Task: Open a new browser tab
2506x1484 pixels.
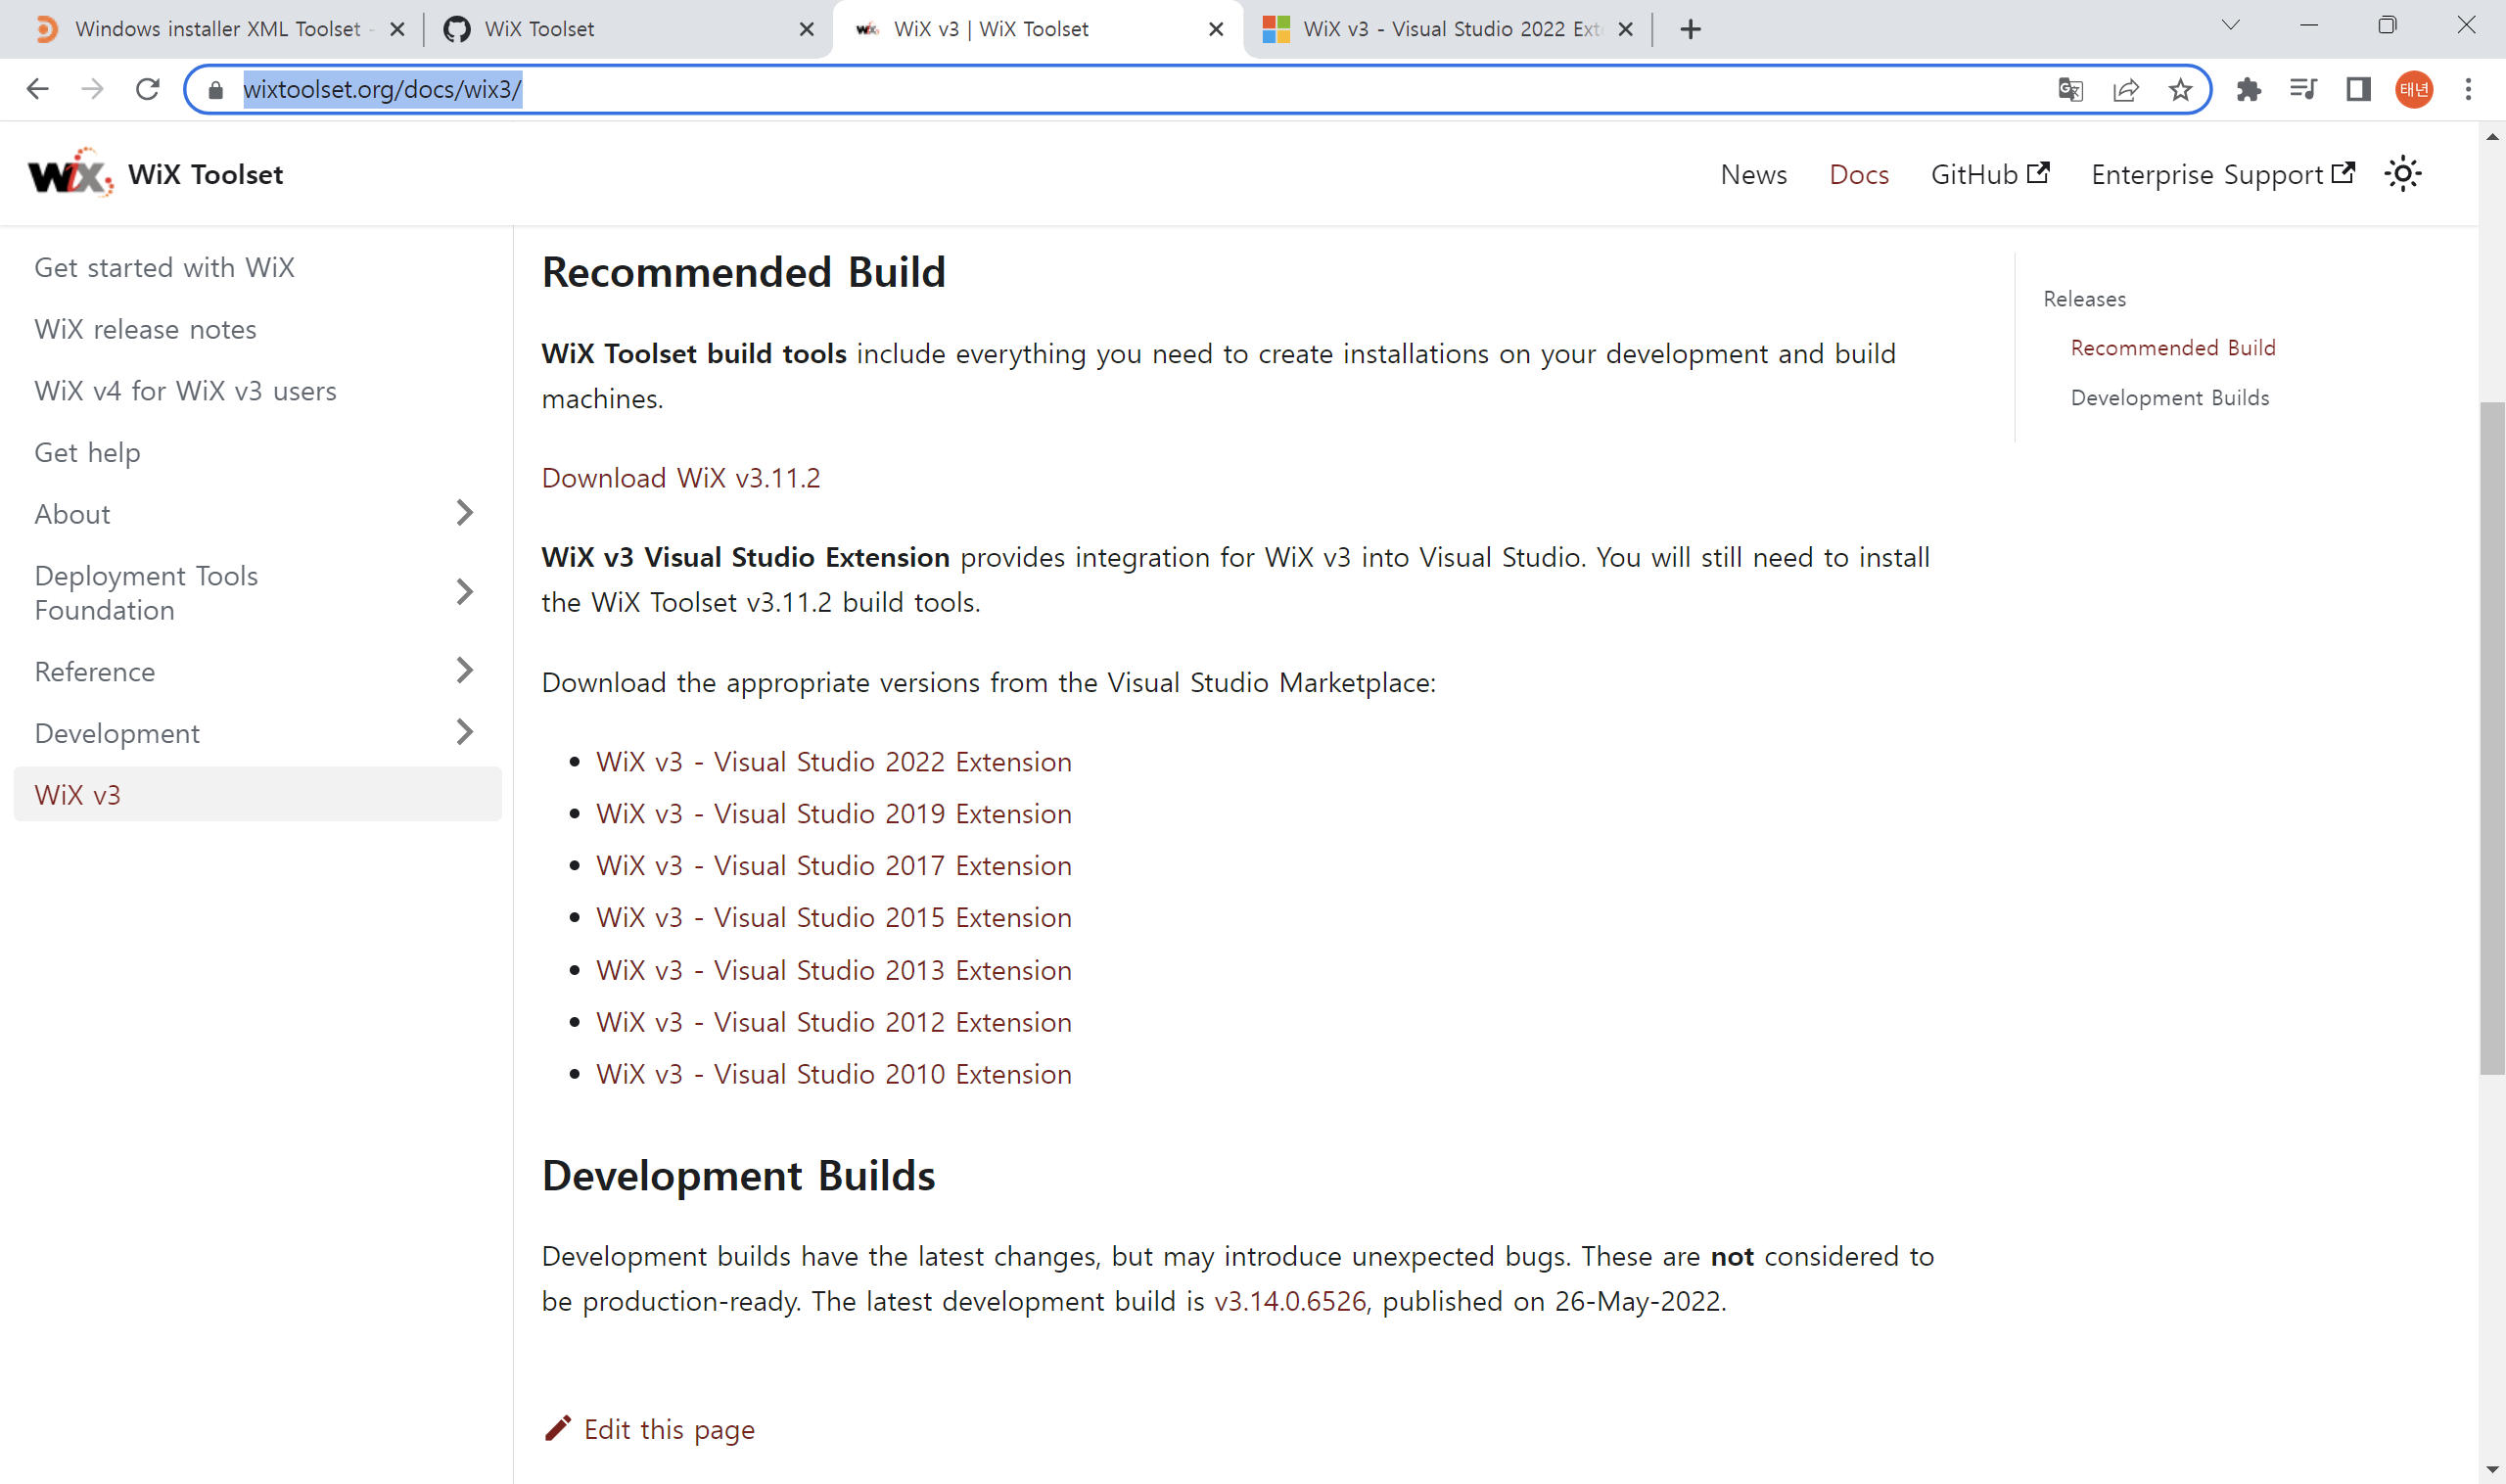Action: click(x=1690, y=29)
